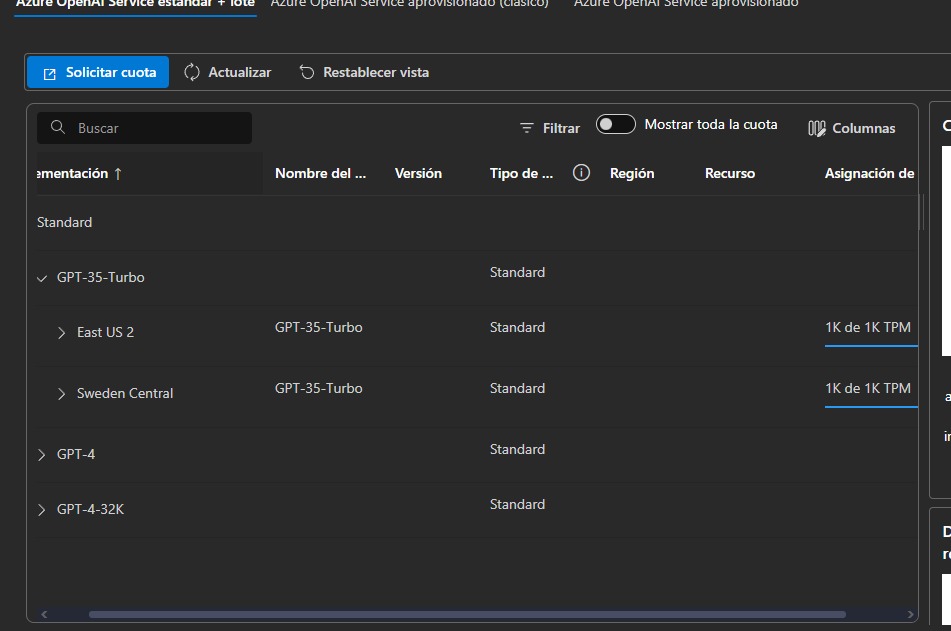951x631 pixels.
Task: Click Standard type in GPT-4-32K row
Action: coord(517,505)
